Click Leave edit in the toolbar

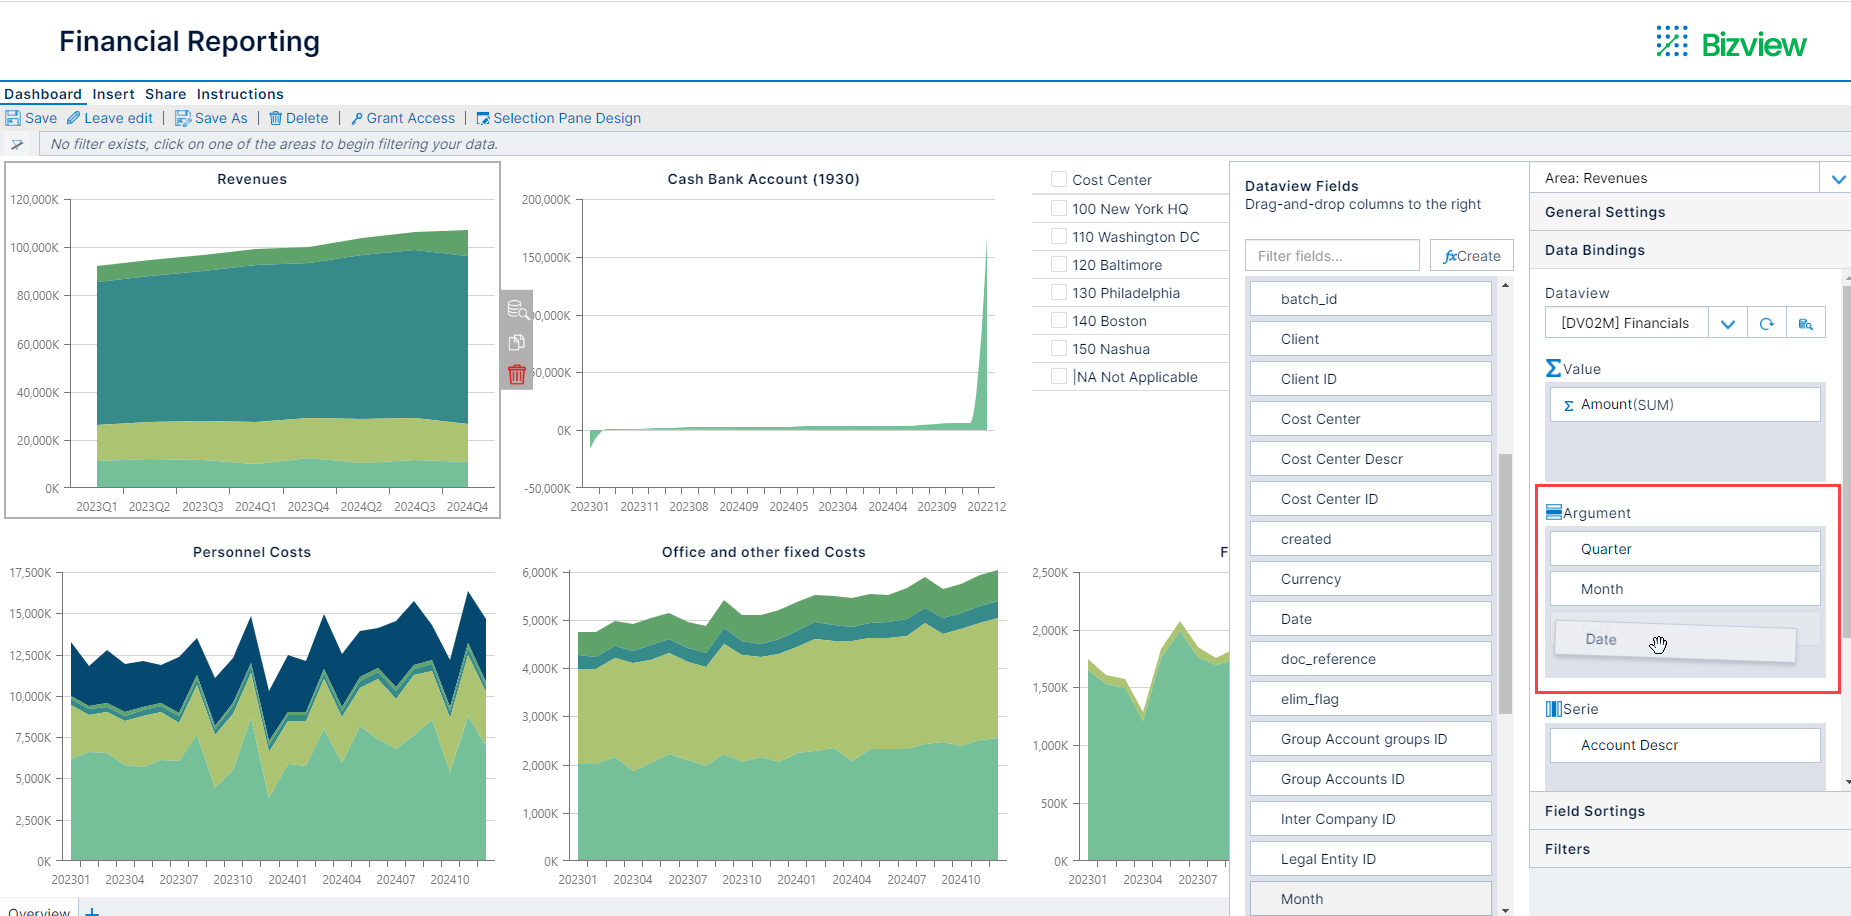coord(110,118)
